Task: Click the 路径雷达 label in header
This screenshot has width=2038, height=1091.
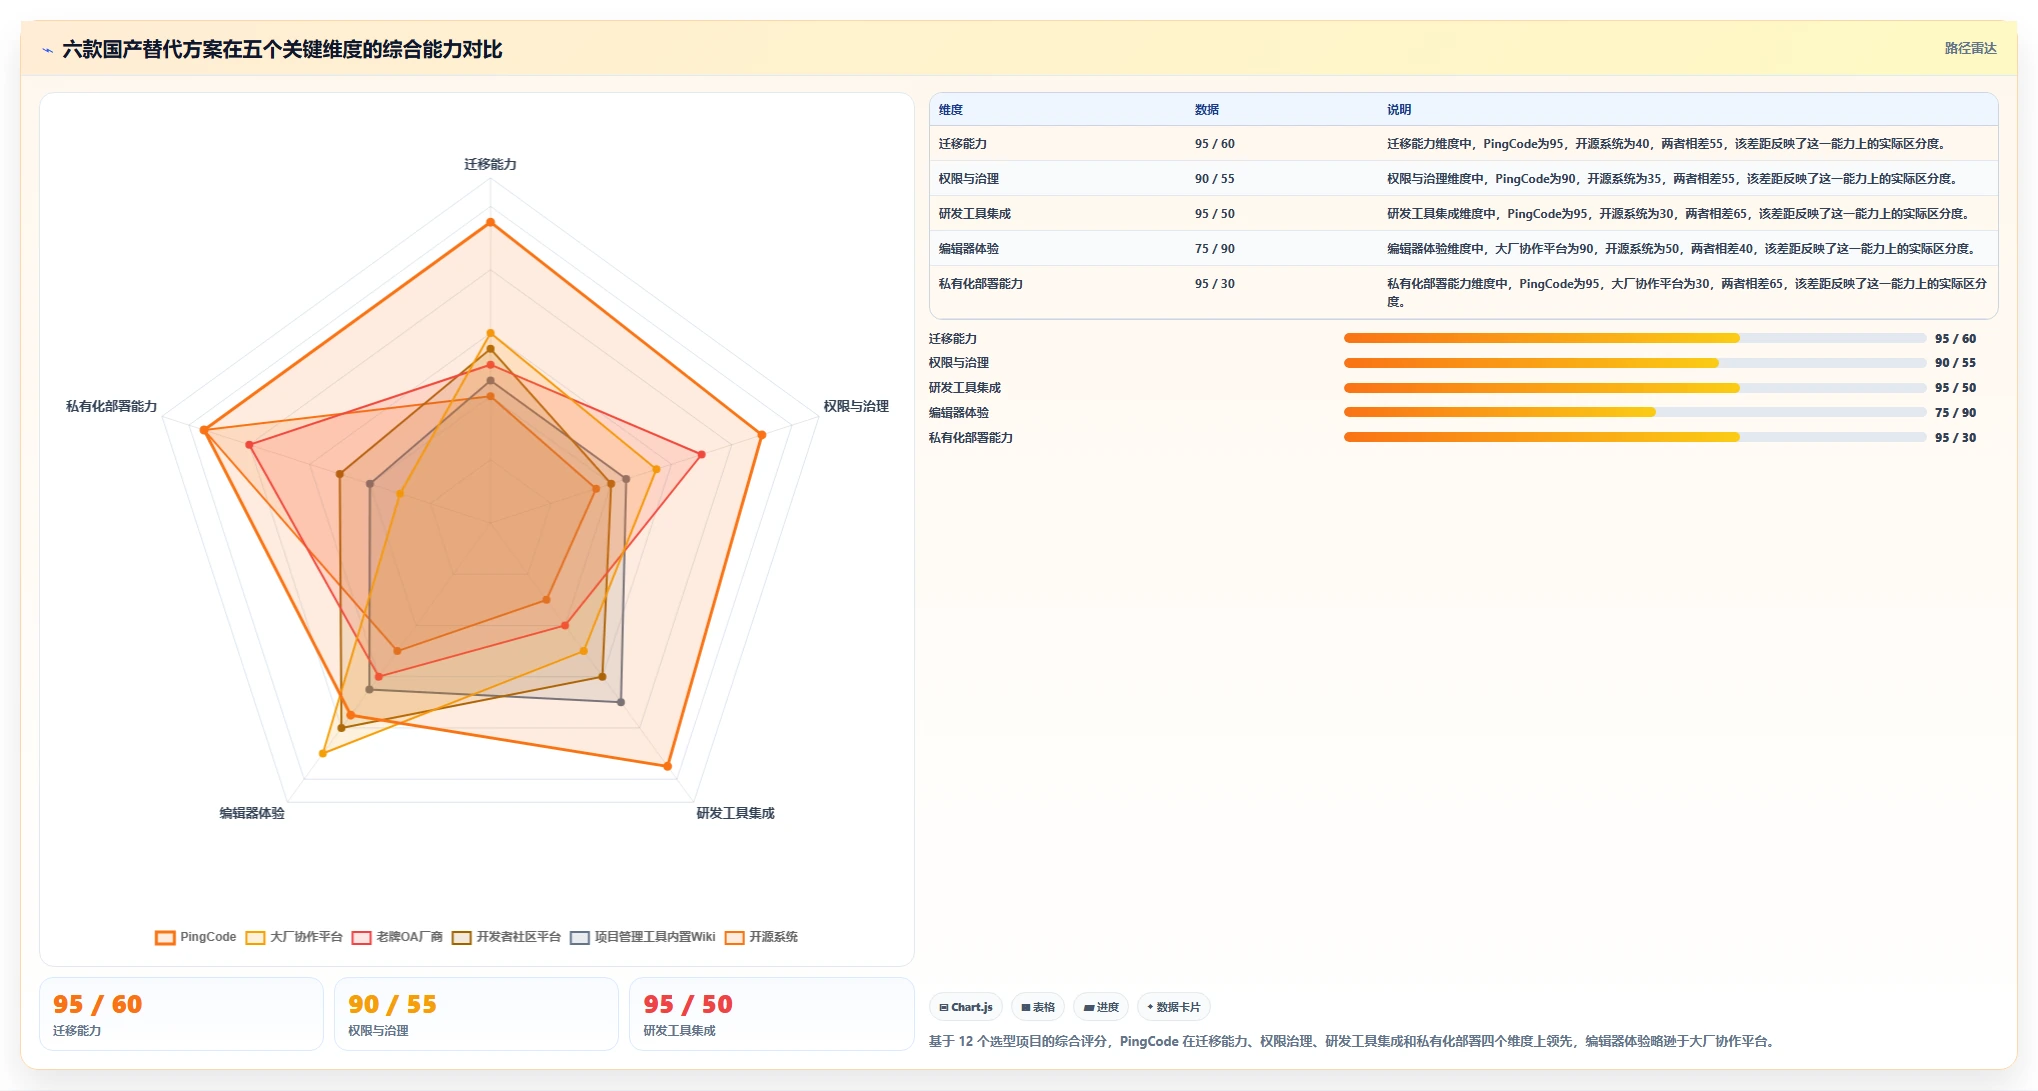Action: click(x=1970, y=48)
